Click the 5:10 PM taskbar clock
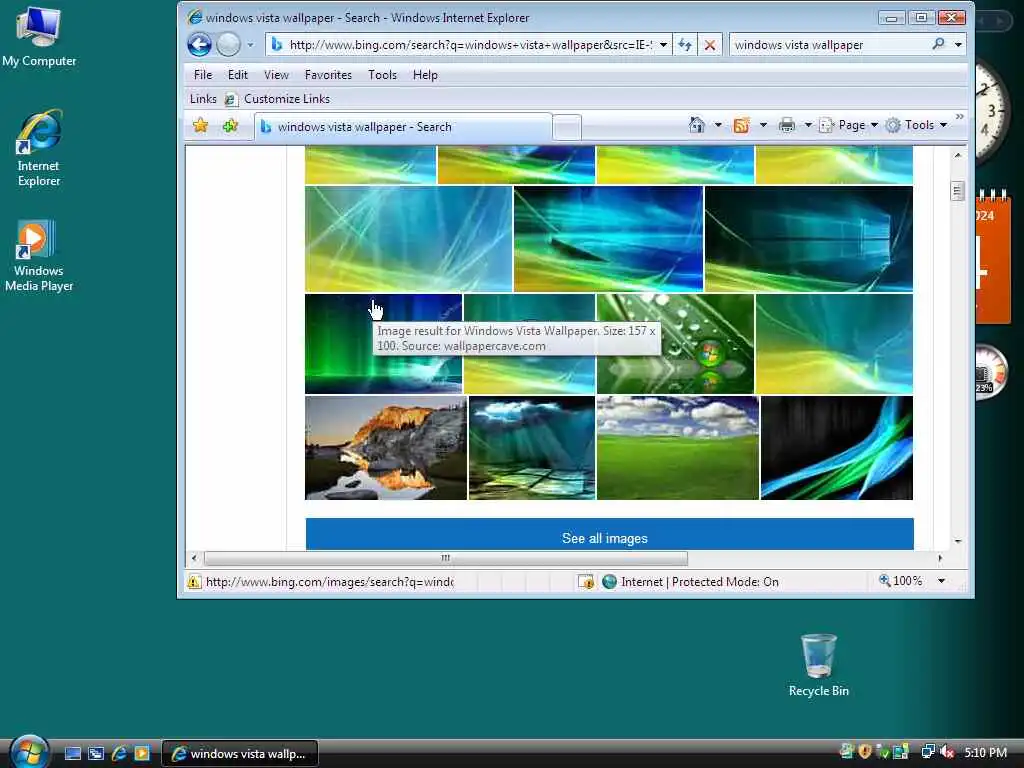The width and height of the screenshot is (1024, 768). click(985, 753)
